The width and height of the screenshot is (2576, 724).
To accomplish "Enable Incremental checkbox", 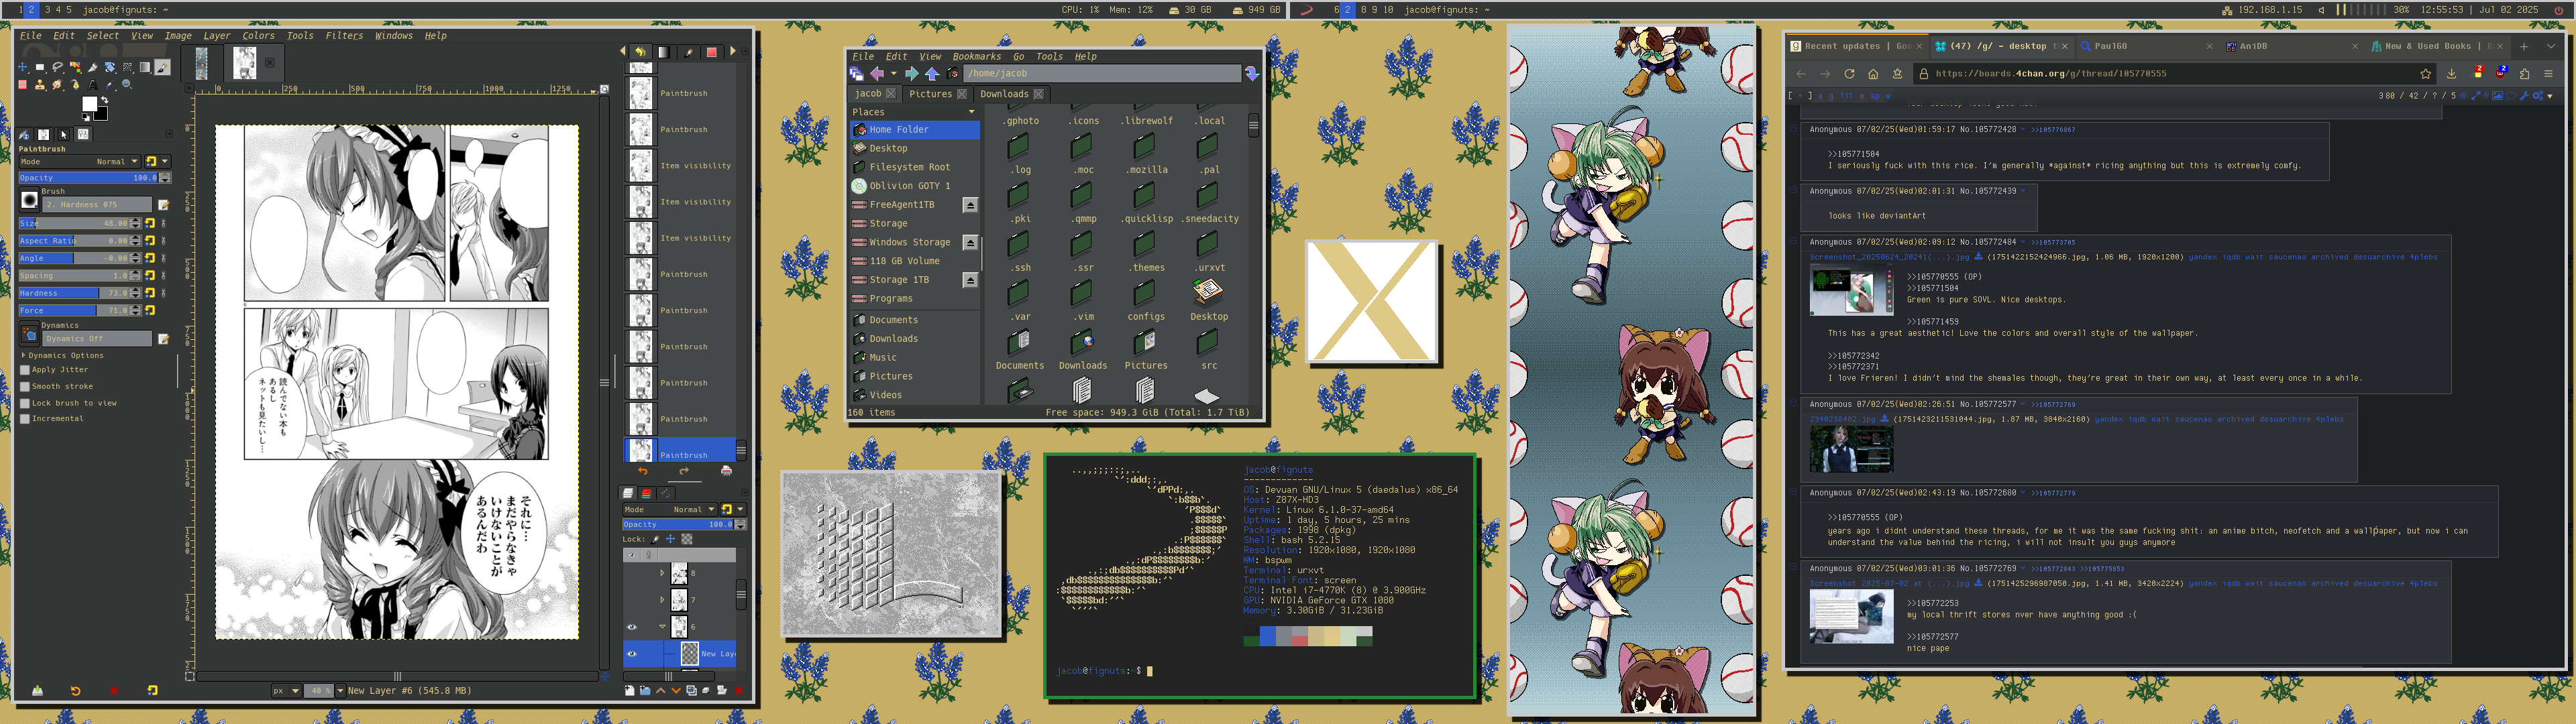I will pos(26,419).
